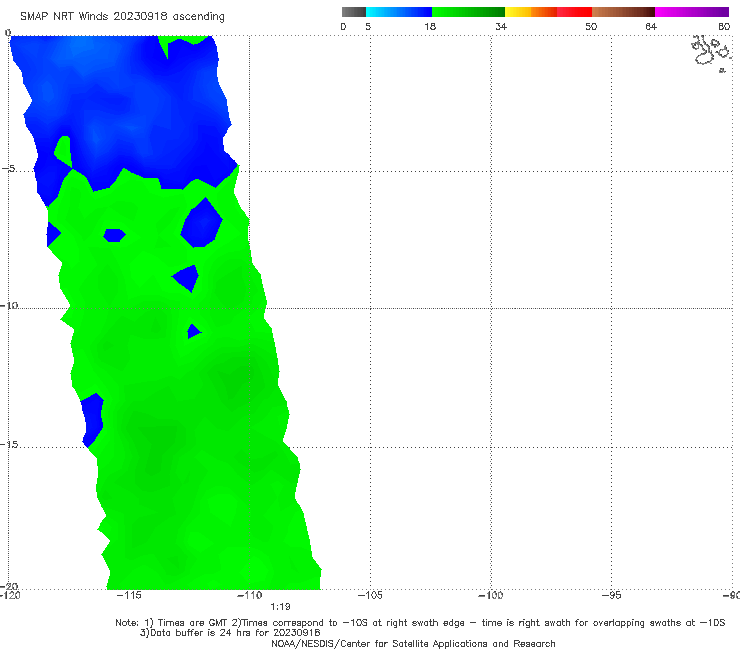Image resolution: width=740 pixels, height=650 pixels.
Task: Click the 'SMAP NRT Winds 20230918 ascending' title
Action: point(122,17)
